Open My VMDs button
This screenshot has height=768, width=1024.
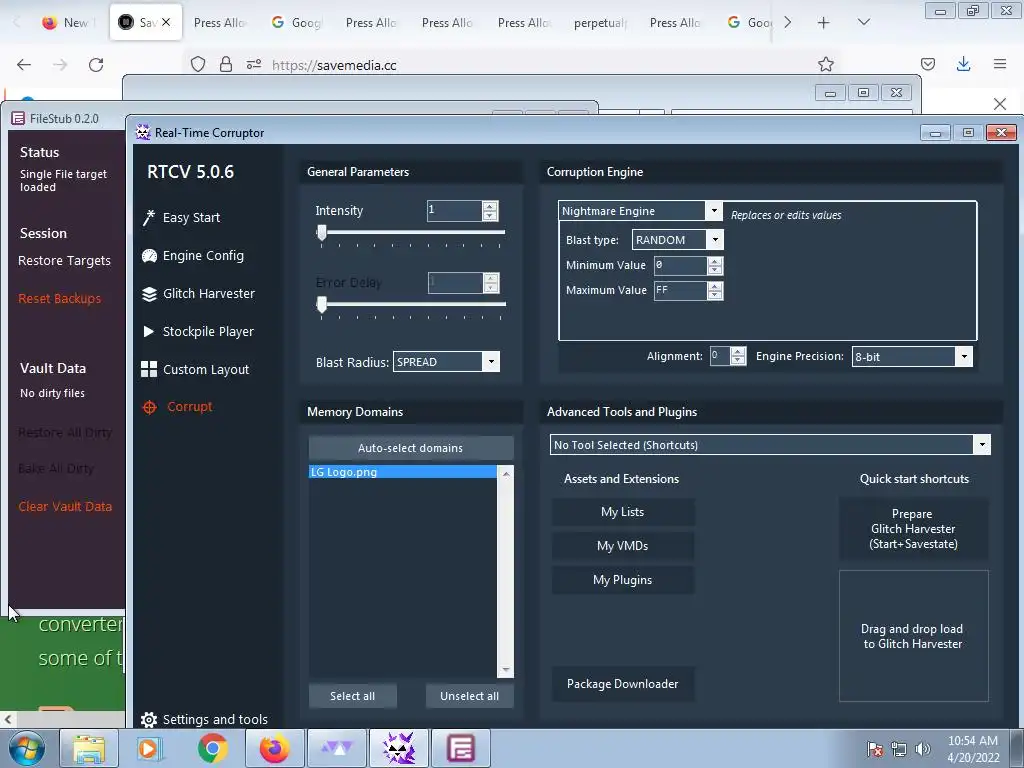point(622,546)
